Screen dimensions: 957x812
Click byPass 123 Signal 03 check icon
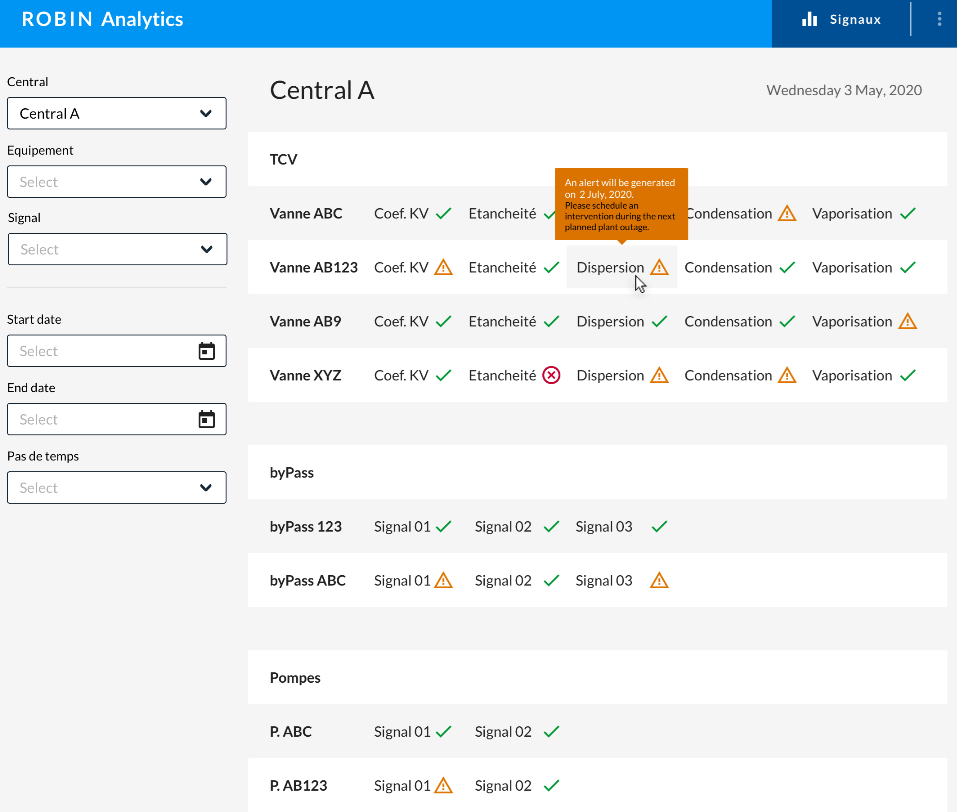click(x=659, y=527)
